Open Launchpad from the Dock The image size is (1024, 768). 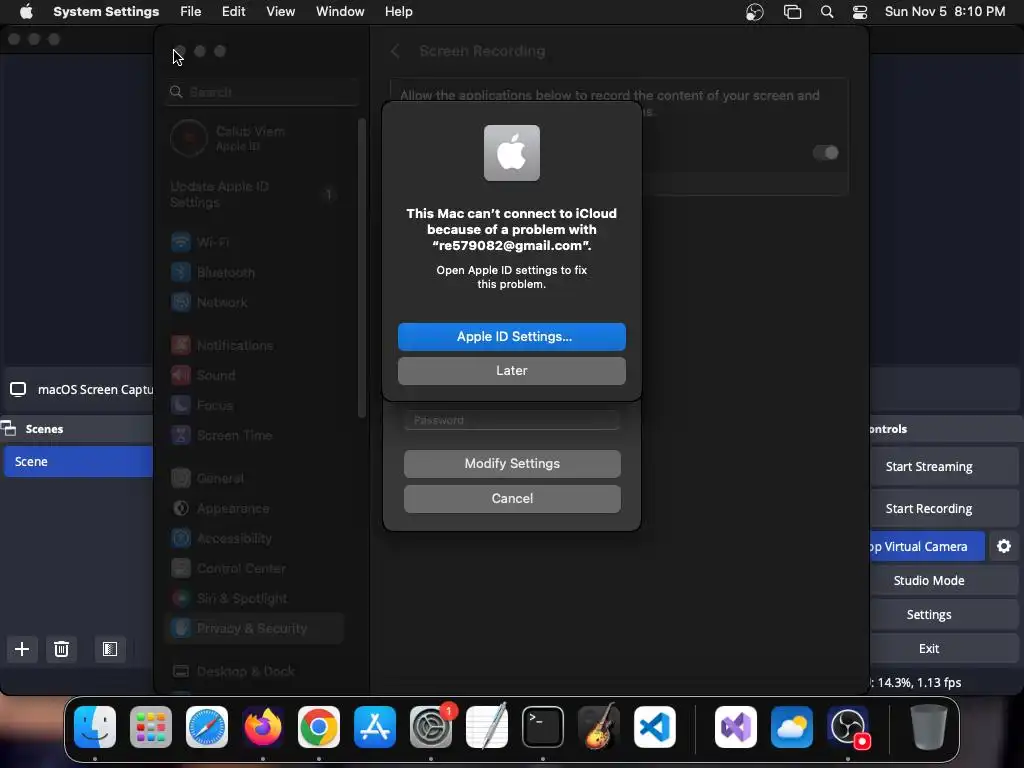coord(151,727)
